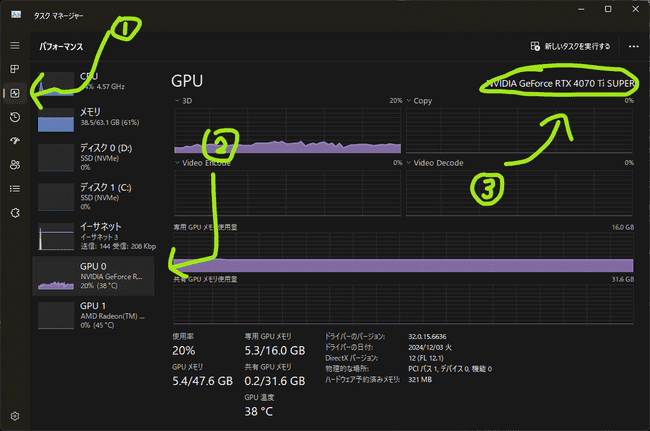Click the Video Decode graph area

pyautogui.click(x=519, y=193)
